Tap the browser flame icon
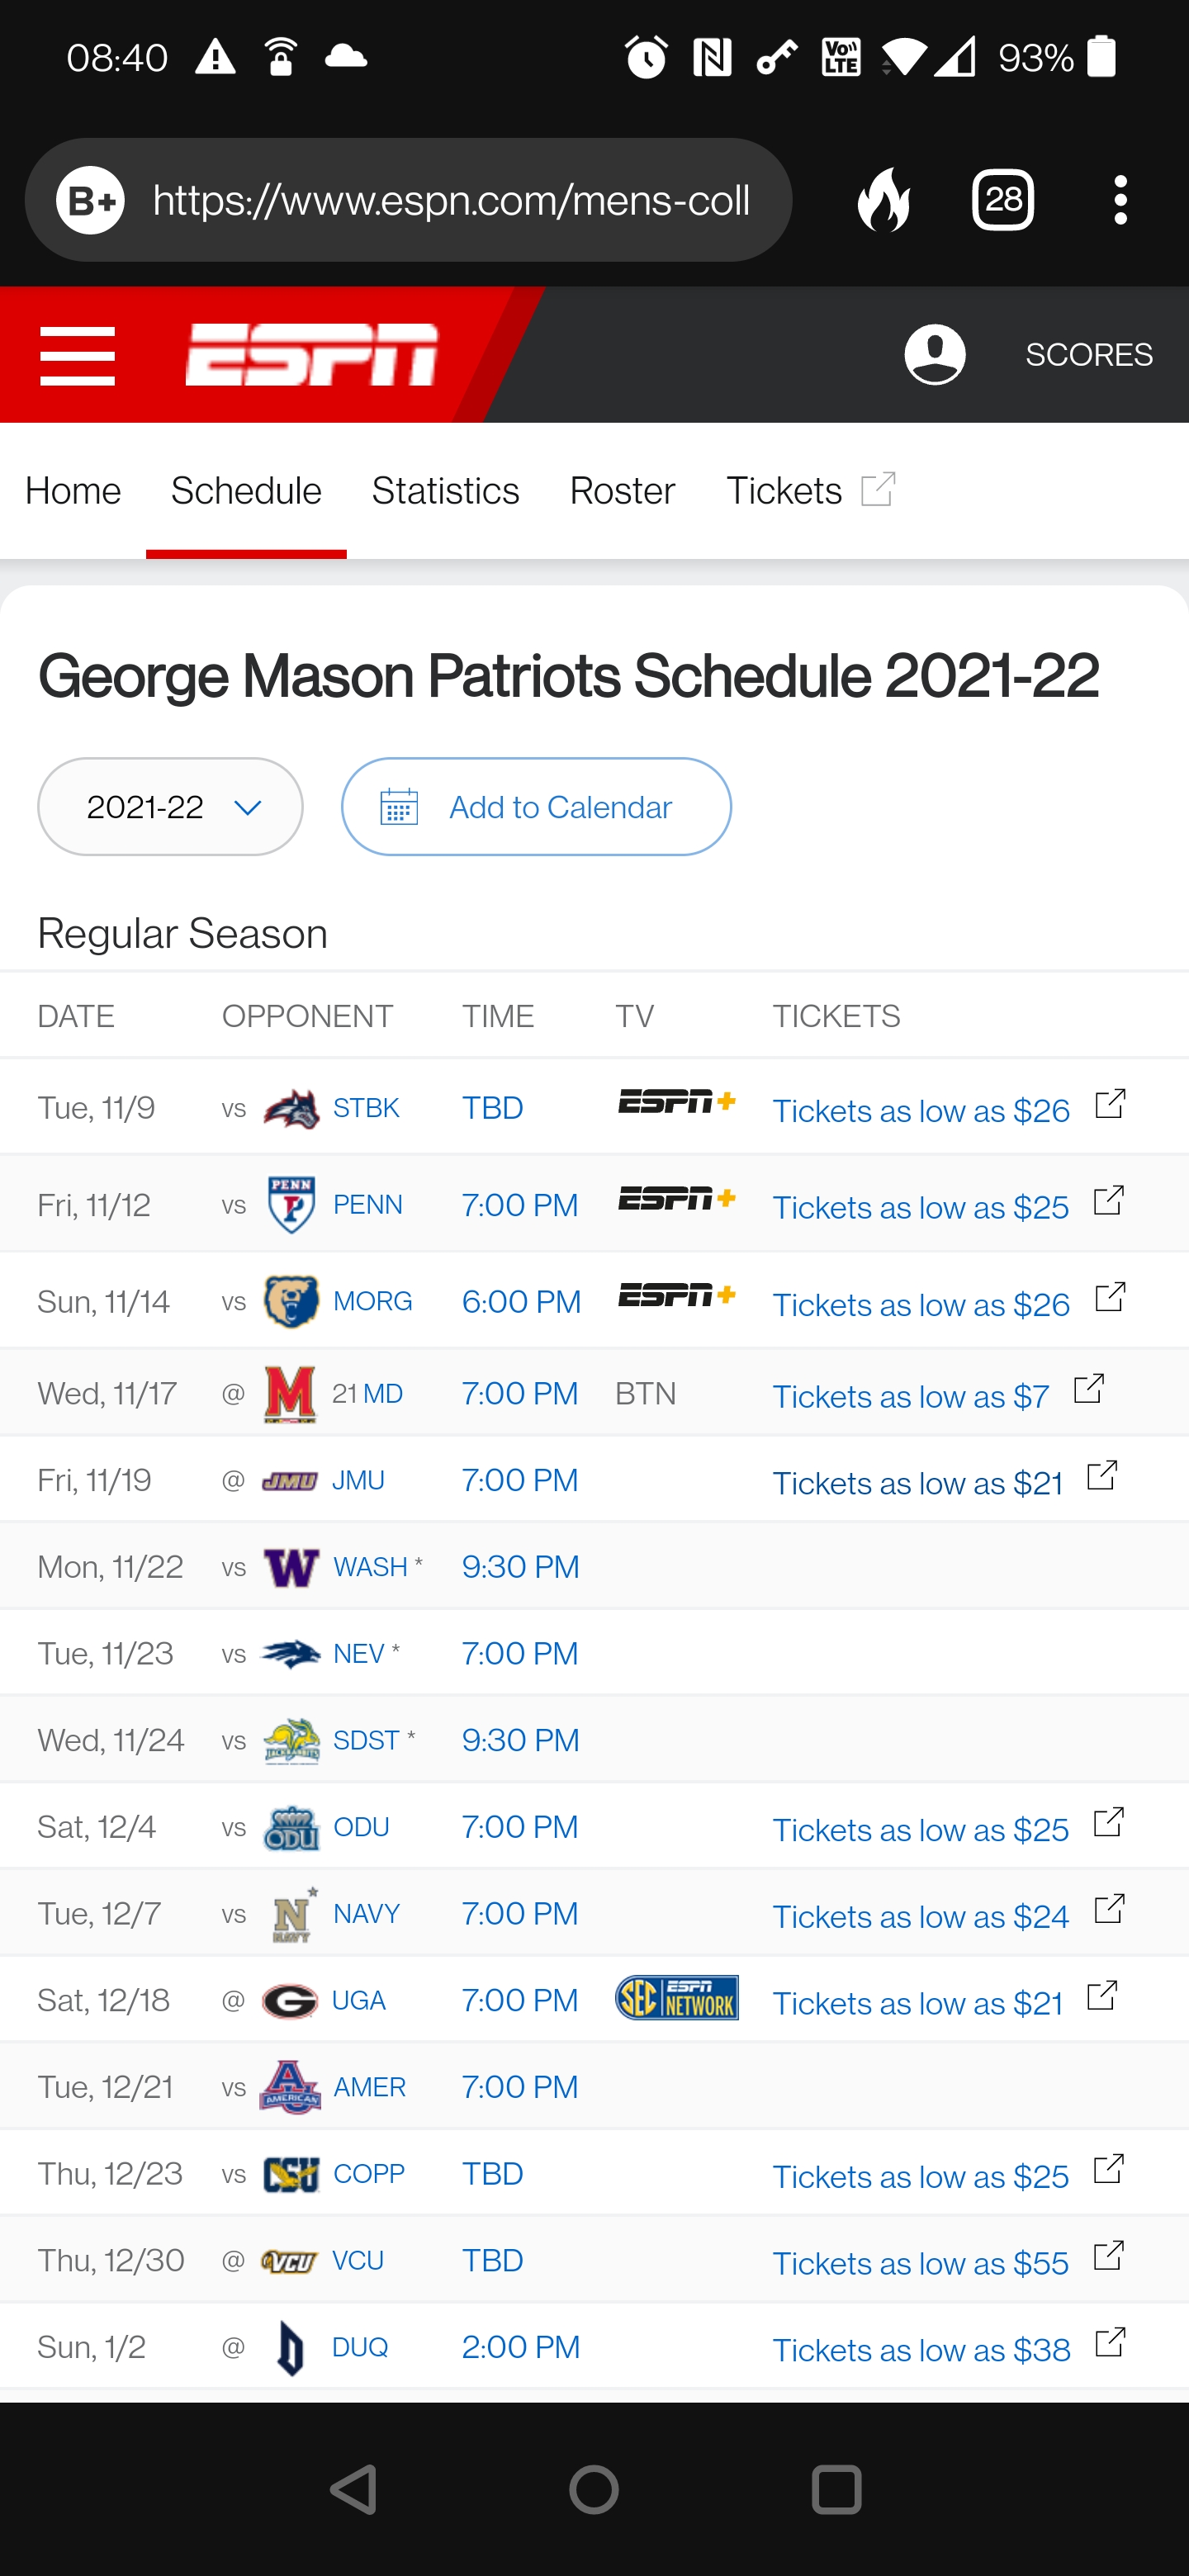This screenshot has height=2576, width=1189. click(884, 200)
